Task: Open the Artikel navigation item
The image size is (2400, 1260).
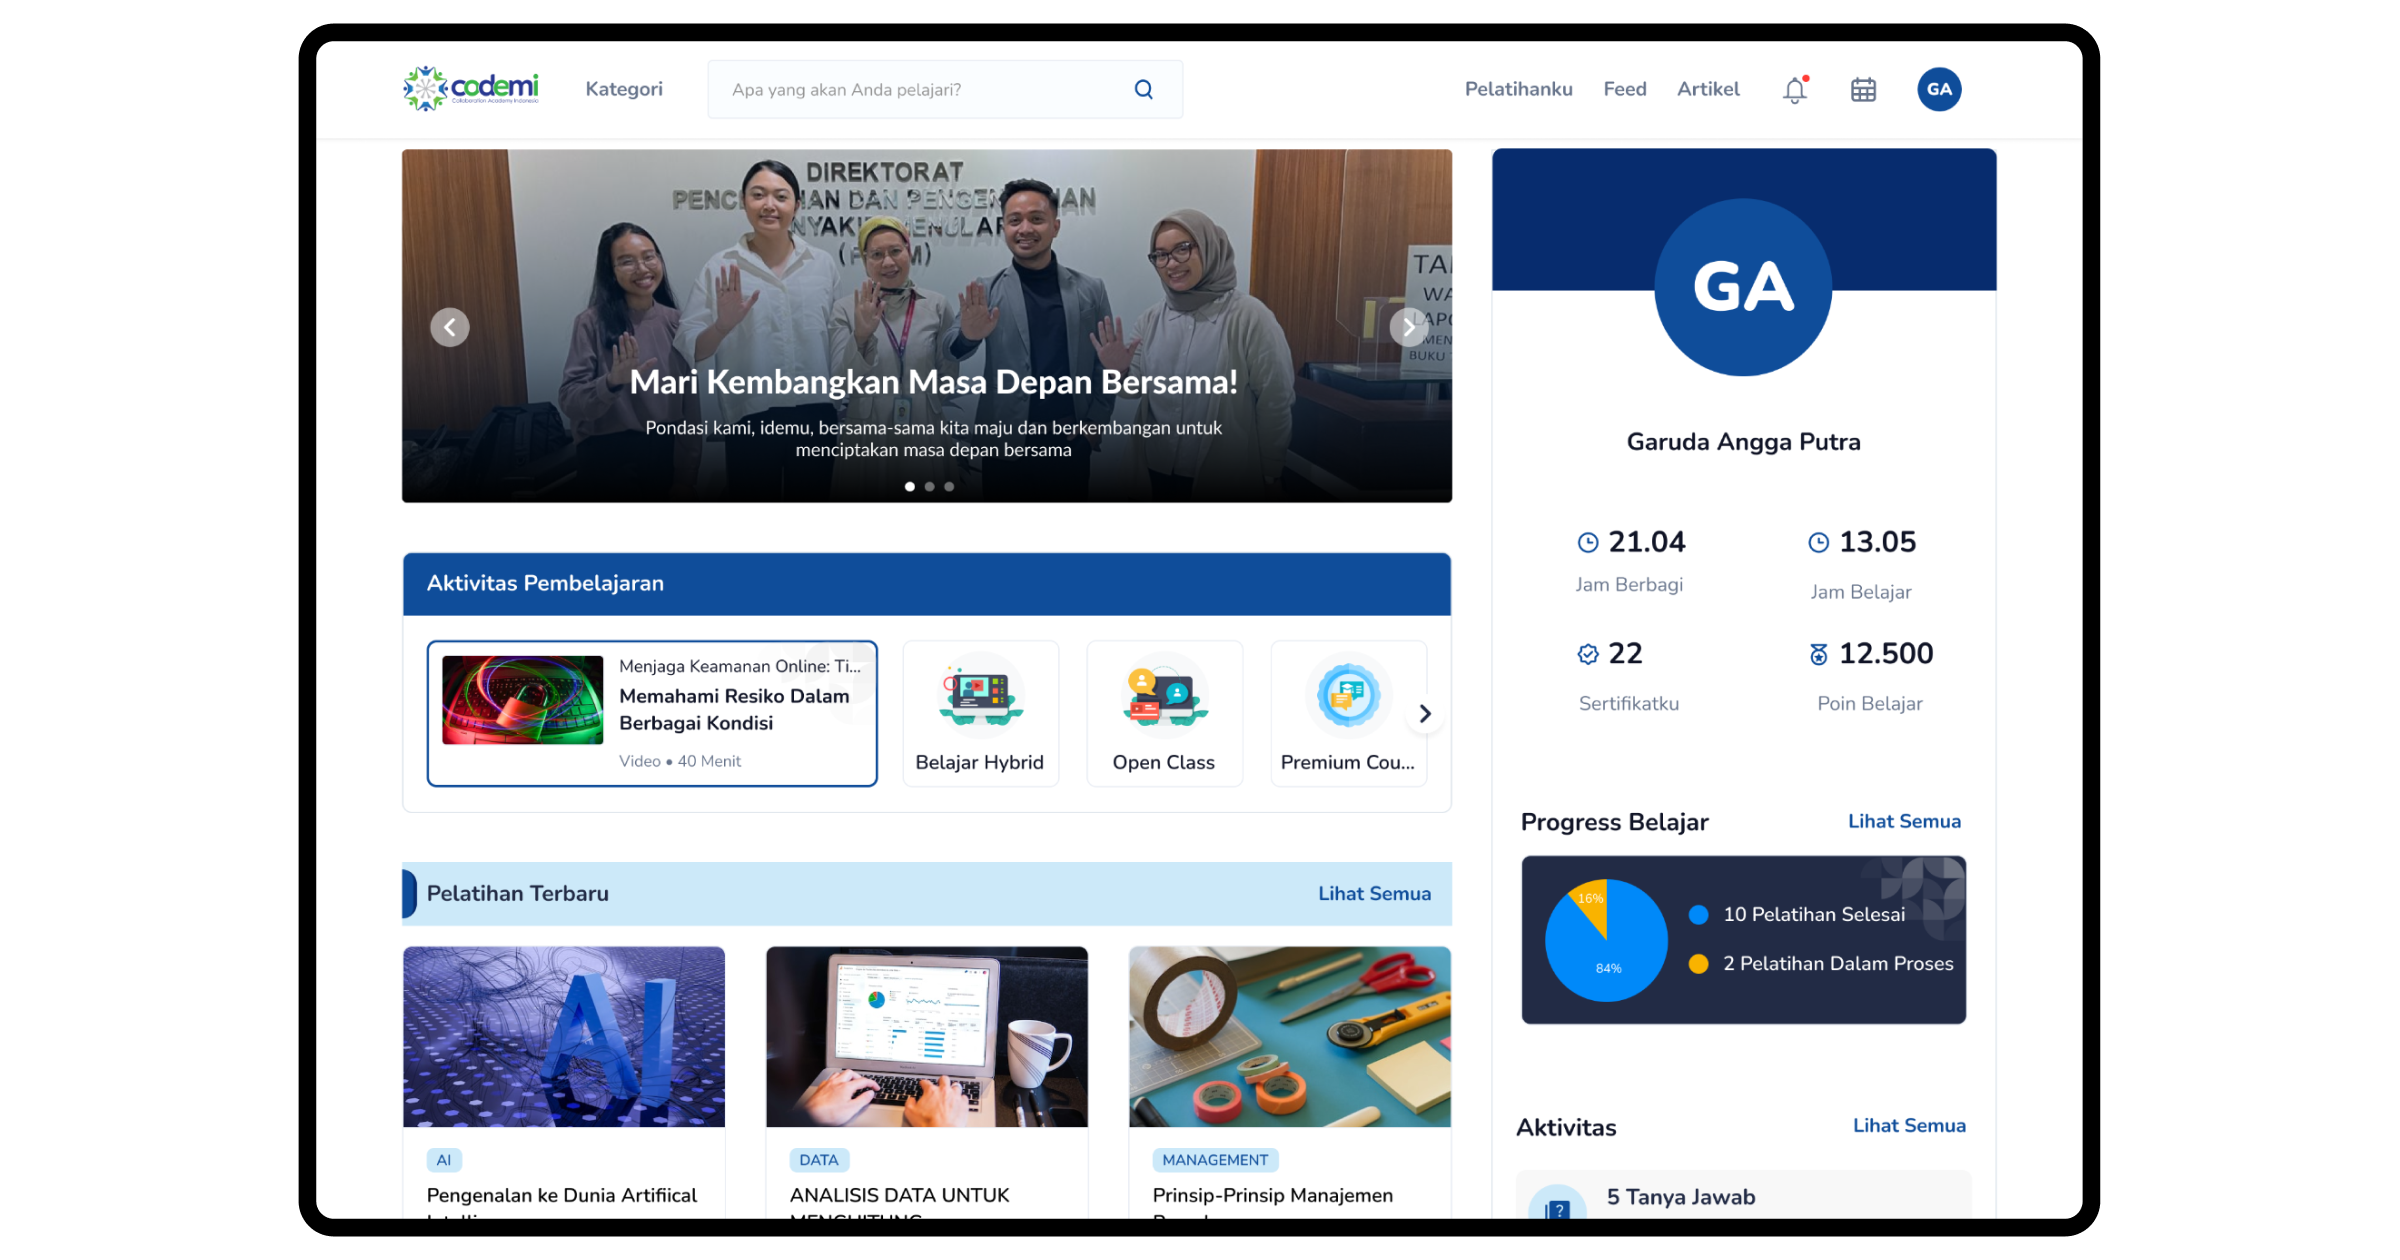Action: 1708,89
